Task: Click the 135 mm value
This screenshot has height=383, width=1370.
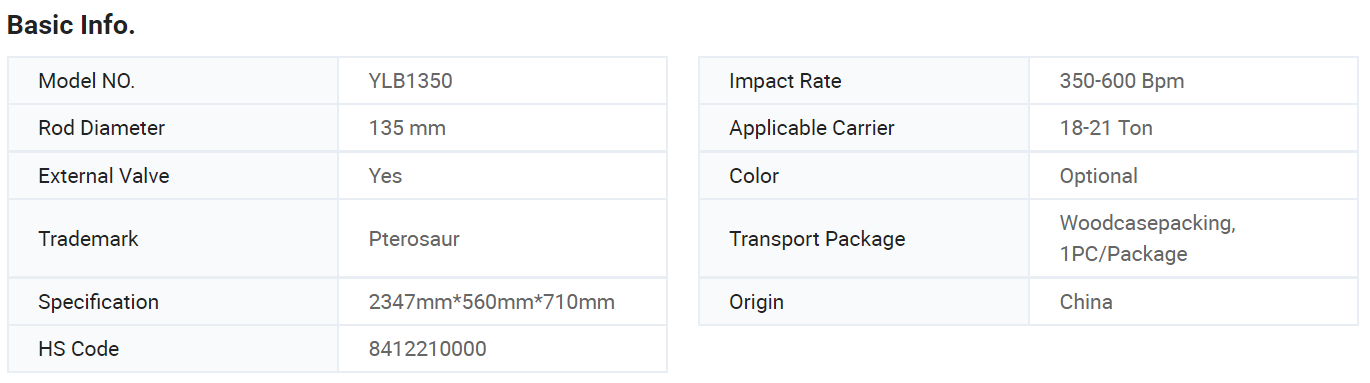Action: 407,128
